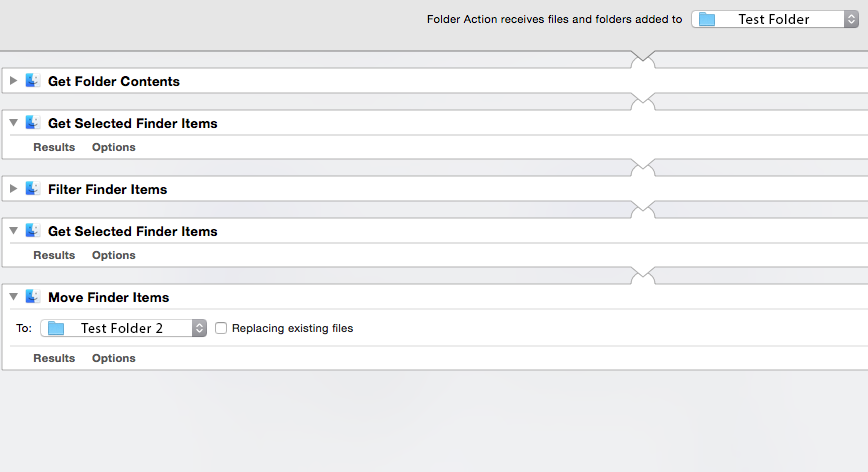868x472 pixels.
Task: Collapse the first Get Selected Finder Items action
Action: (14, 123)
